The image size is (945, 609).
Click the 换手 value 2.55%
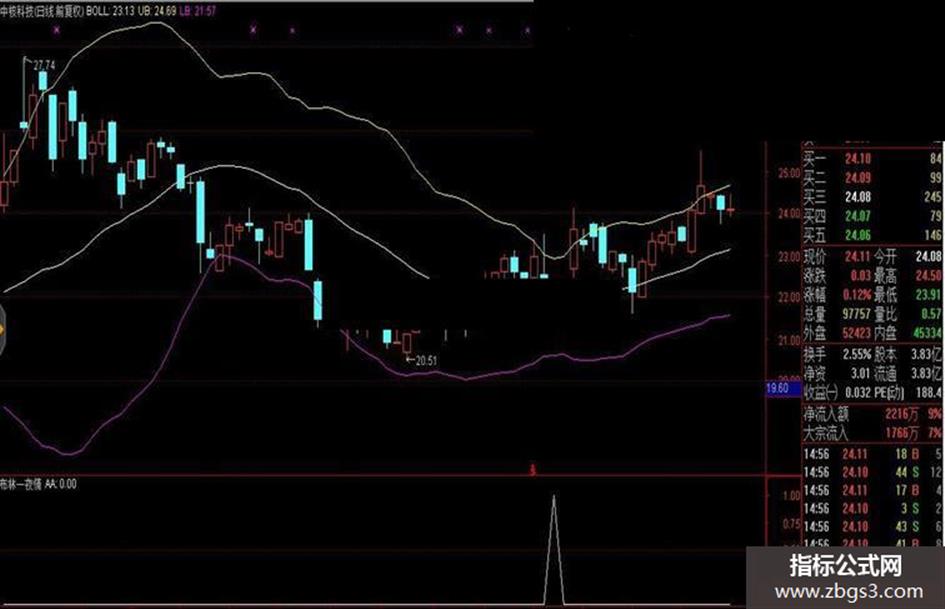[856, 355]
